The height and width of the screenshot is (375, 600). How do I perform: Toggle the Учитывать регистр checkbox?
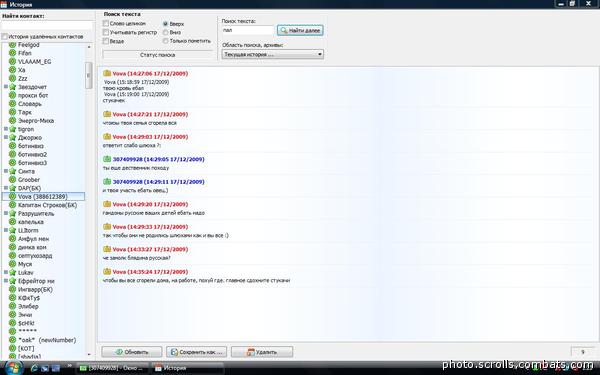click(106, 32)
